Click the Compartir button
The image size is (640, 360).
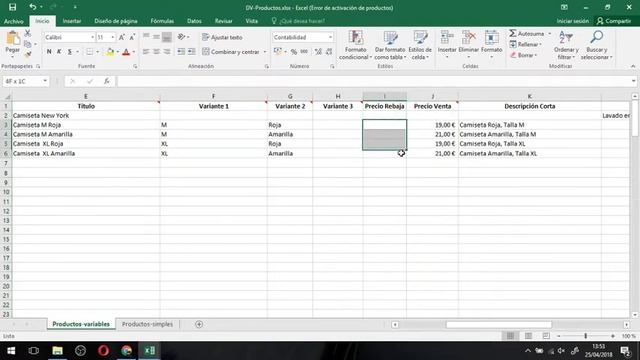(614, 21)
